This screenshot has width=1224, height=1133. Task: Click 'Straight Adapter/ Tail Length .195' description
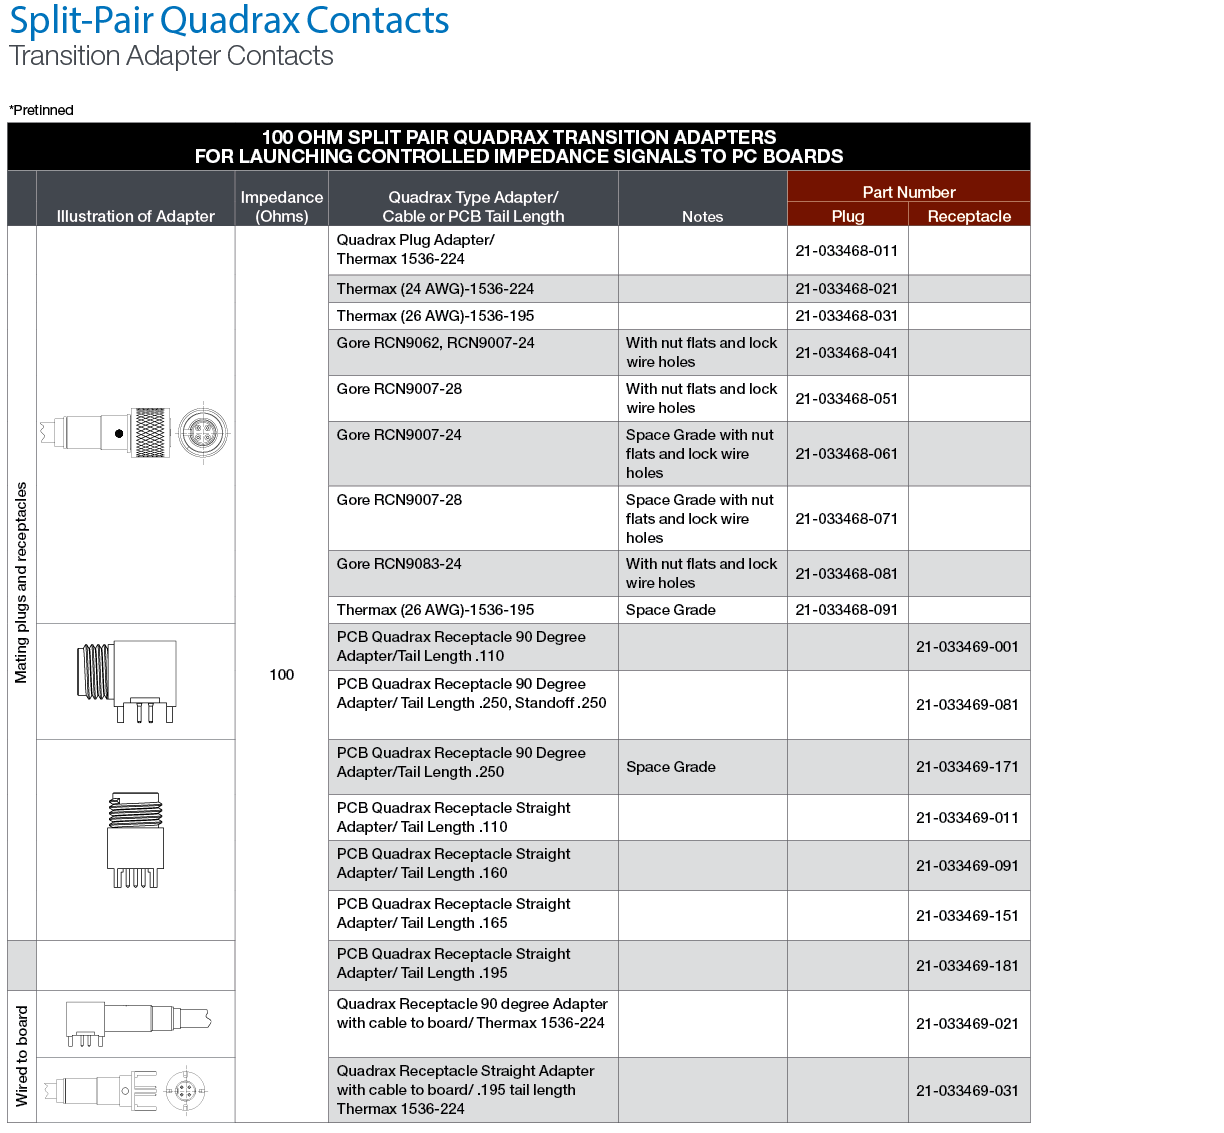[453, 963]
